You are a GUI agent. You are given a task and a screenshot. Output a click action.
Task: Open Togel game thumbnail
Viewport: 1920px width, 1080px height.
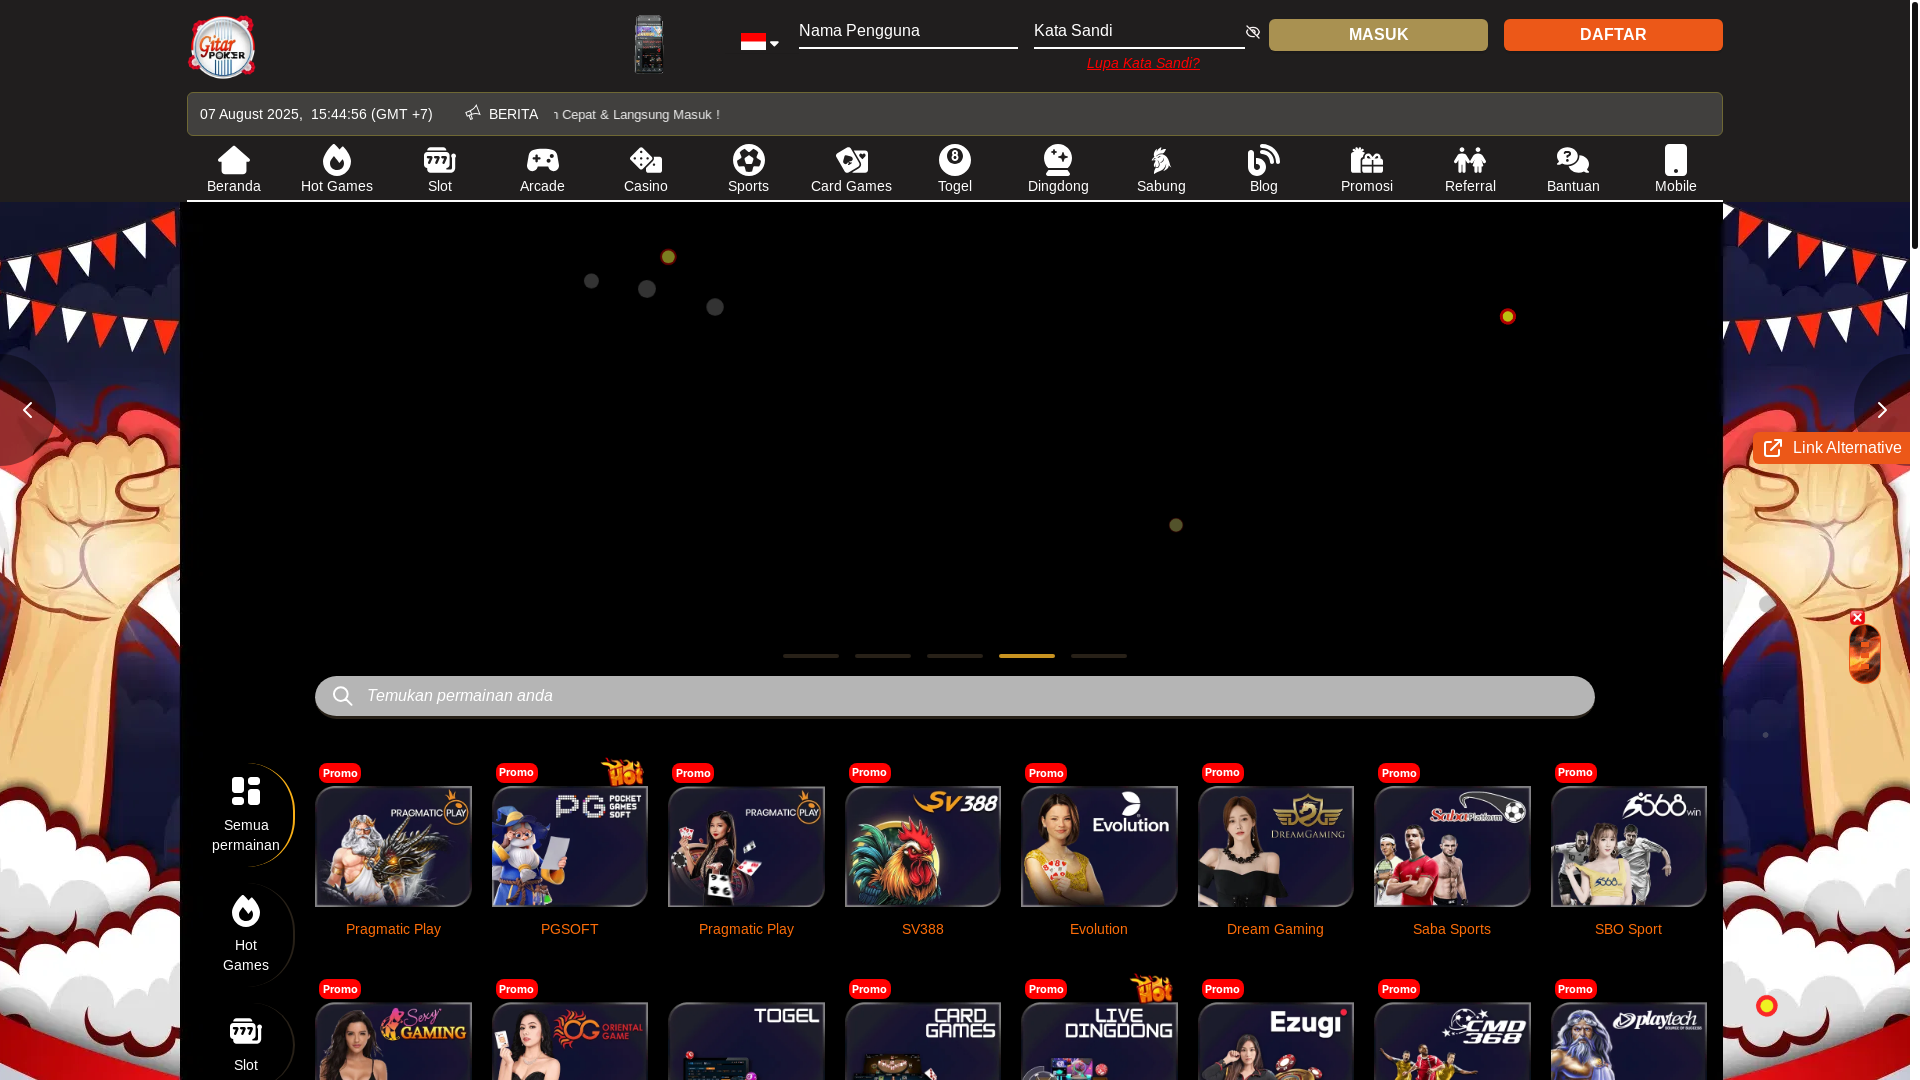click(746, 1041)
